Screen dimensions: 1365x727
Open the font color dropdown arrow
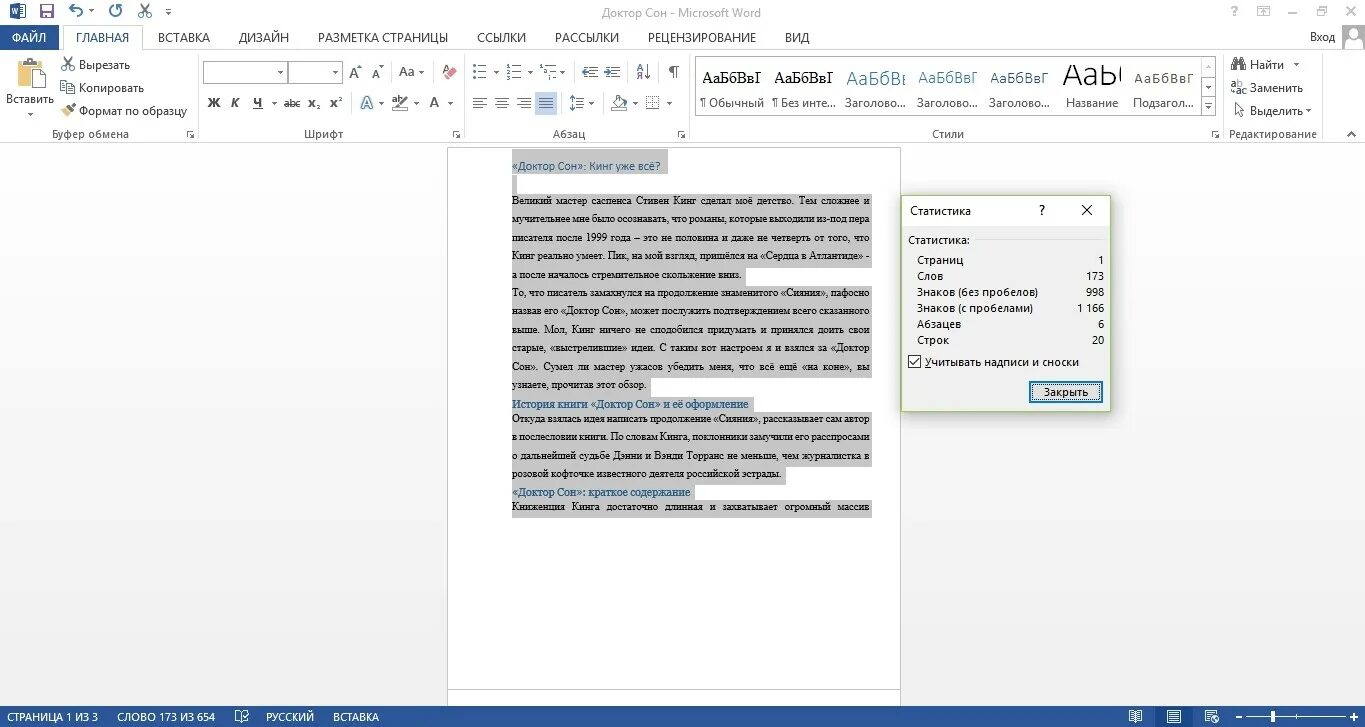[x=451, y=103]
